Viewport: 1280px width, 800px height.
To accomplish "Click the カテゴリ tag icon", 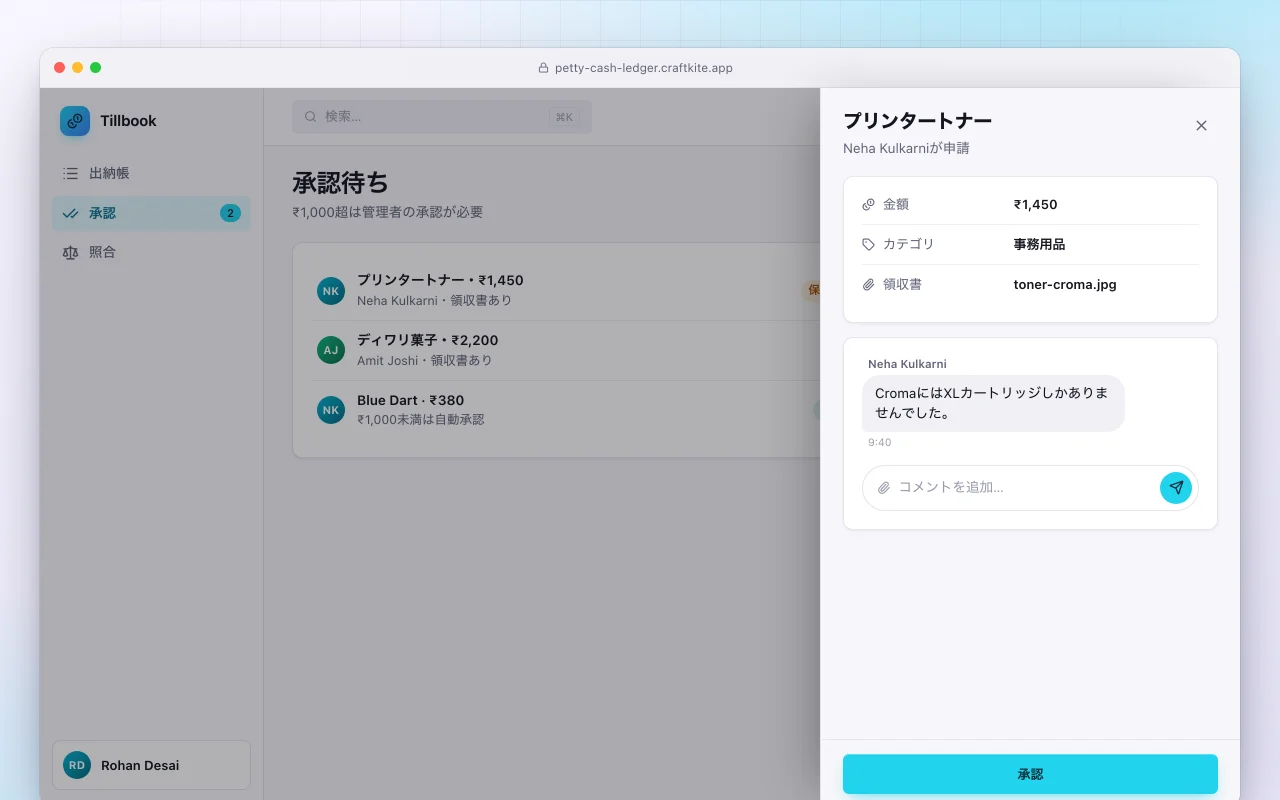I will click(x=868, y=244).
